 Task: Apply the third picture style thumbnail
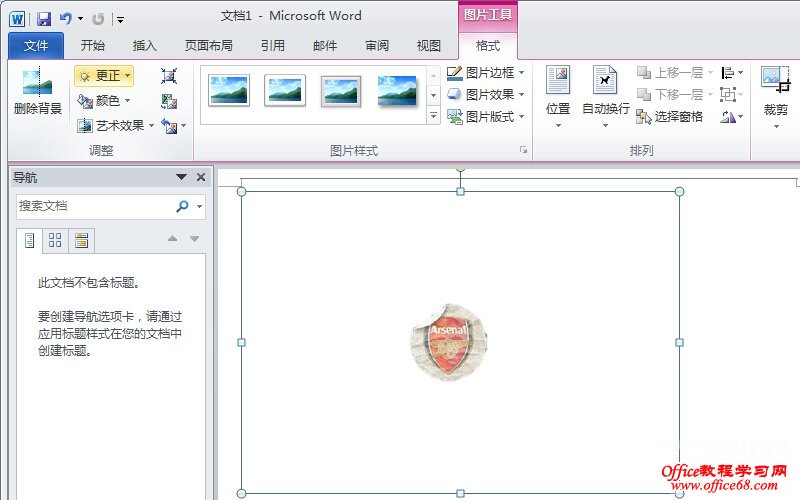pyautogui.click(x=341, y=91)
